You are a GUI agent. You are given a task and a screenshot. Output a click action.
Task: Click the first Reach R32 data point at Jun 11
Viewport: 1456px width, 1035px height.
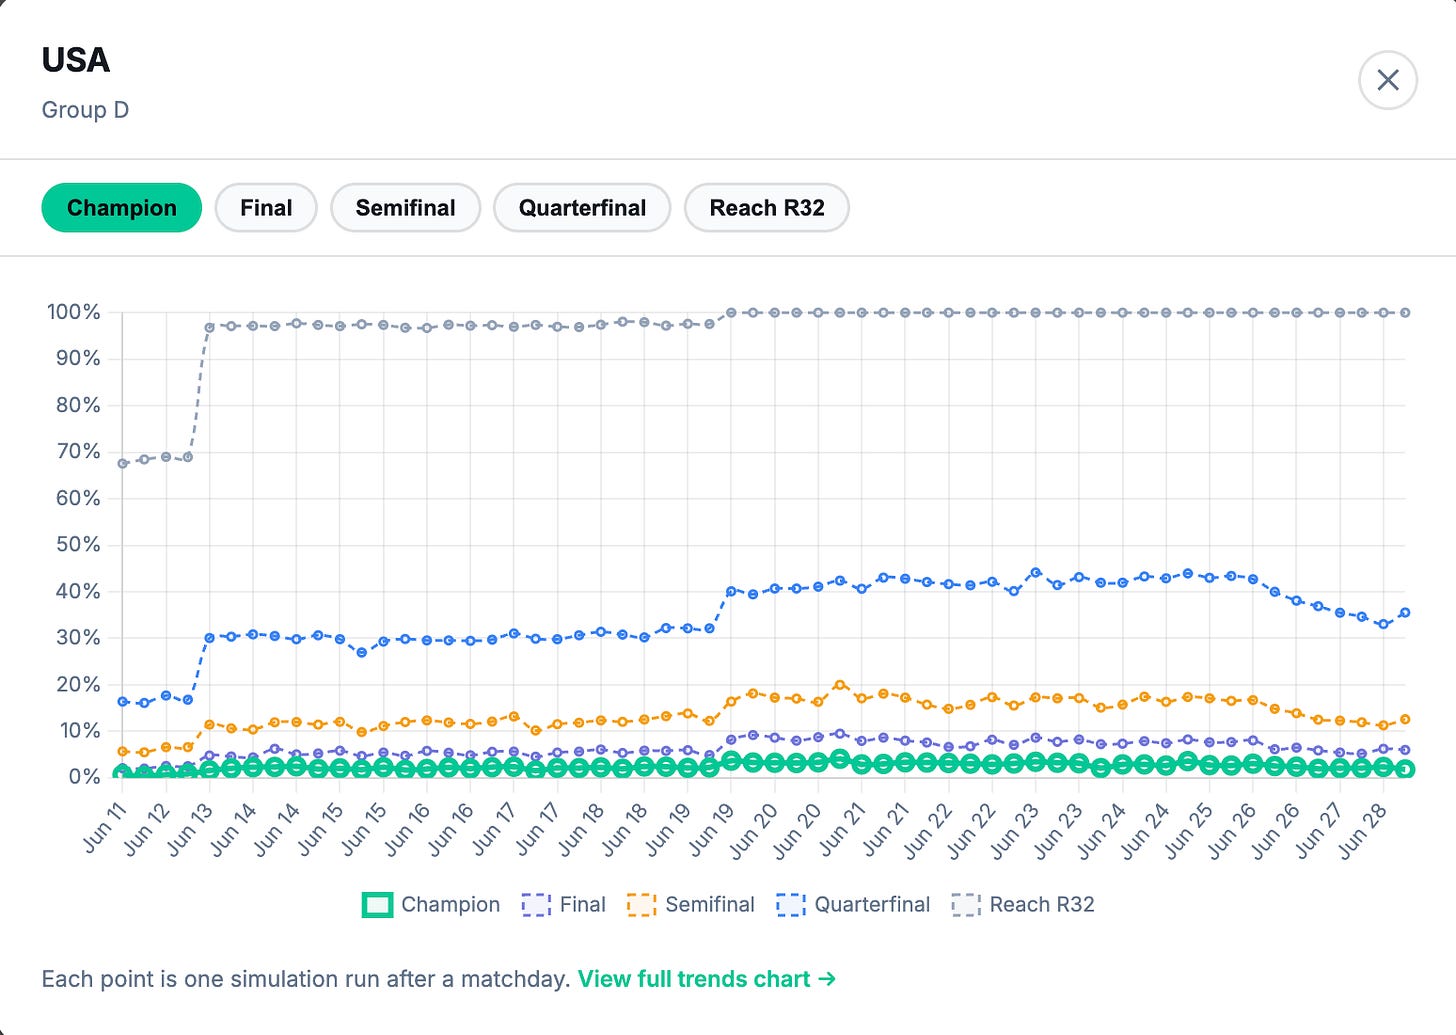tap(123, 463)
